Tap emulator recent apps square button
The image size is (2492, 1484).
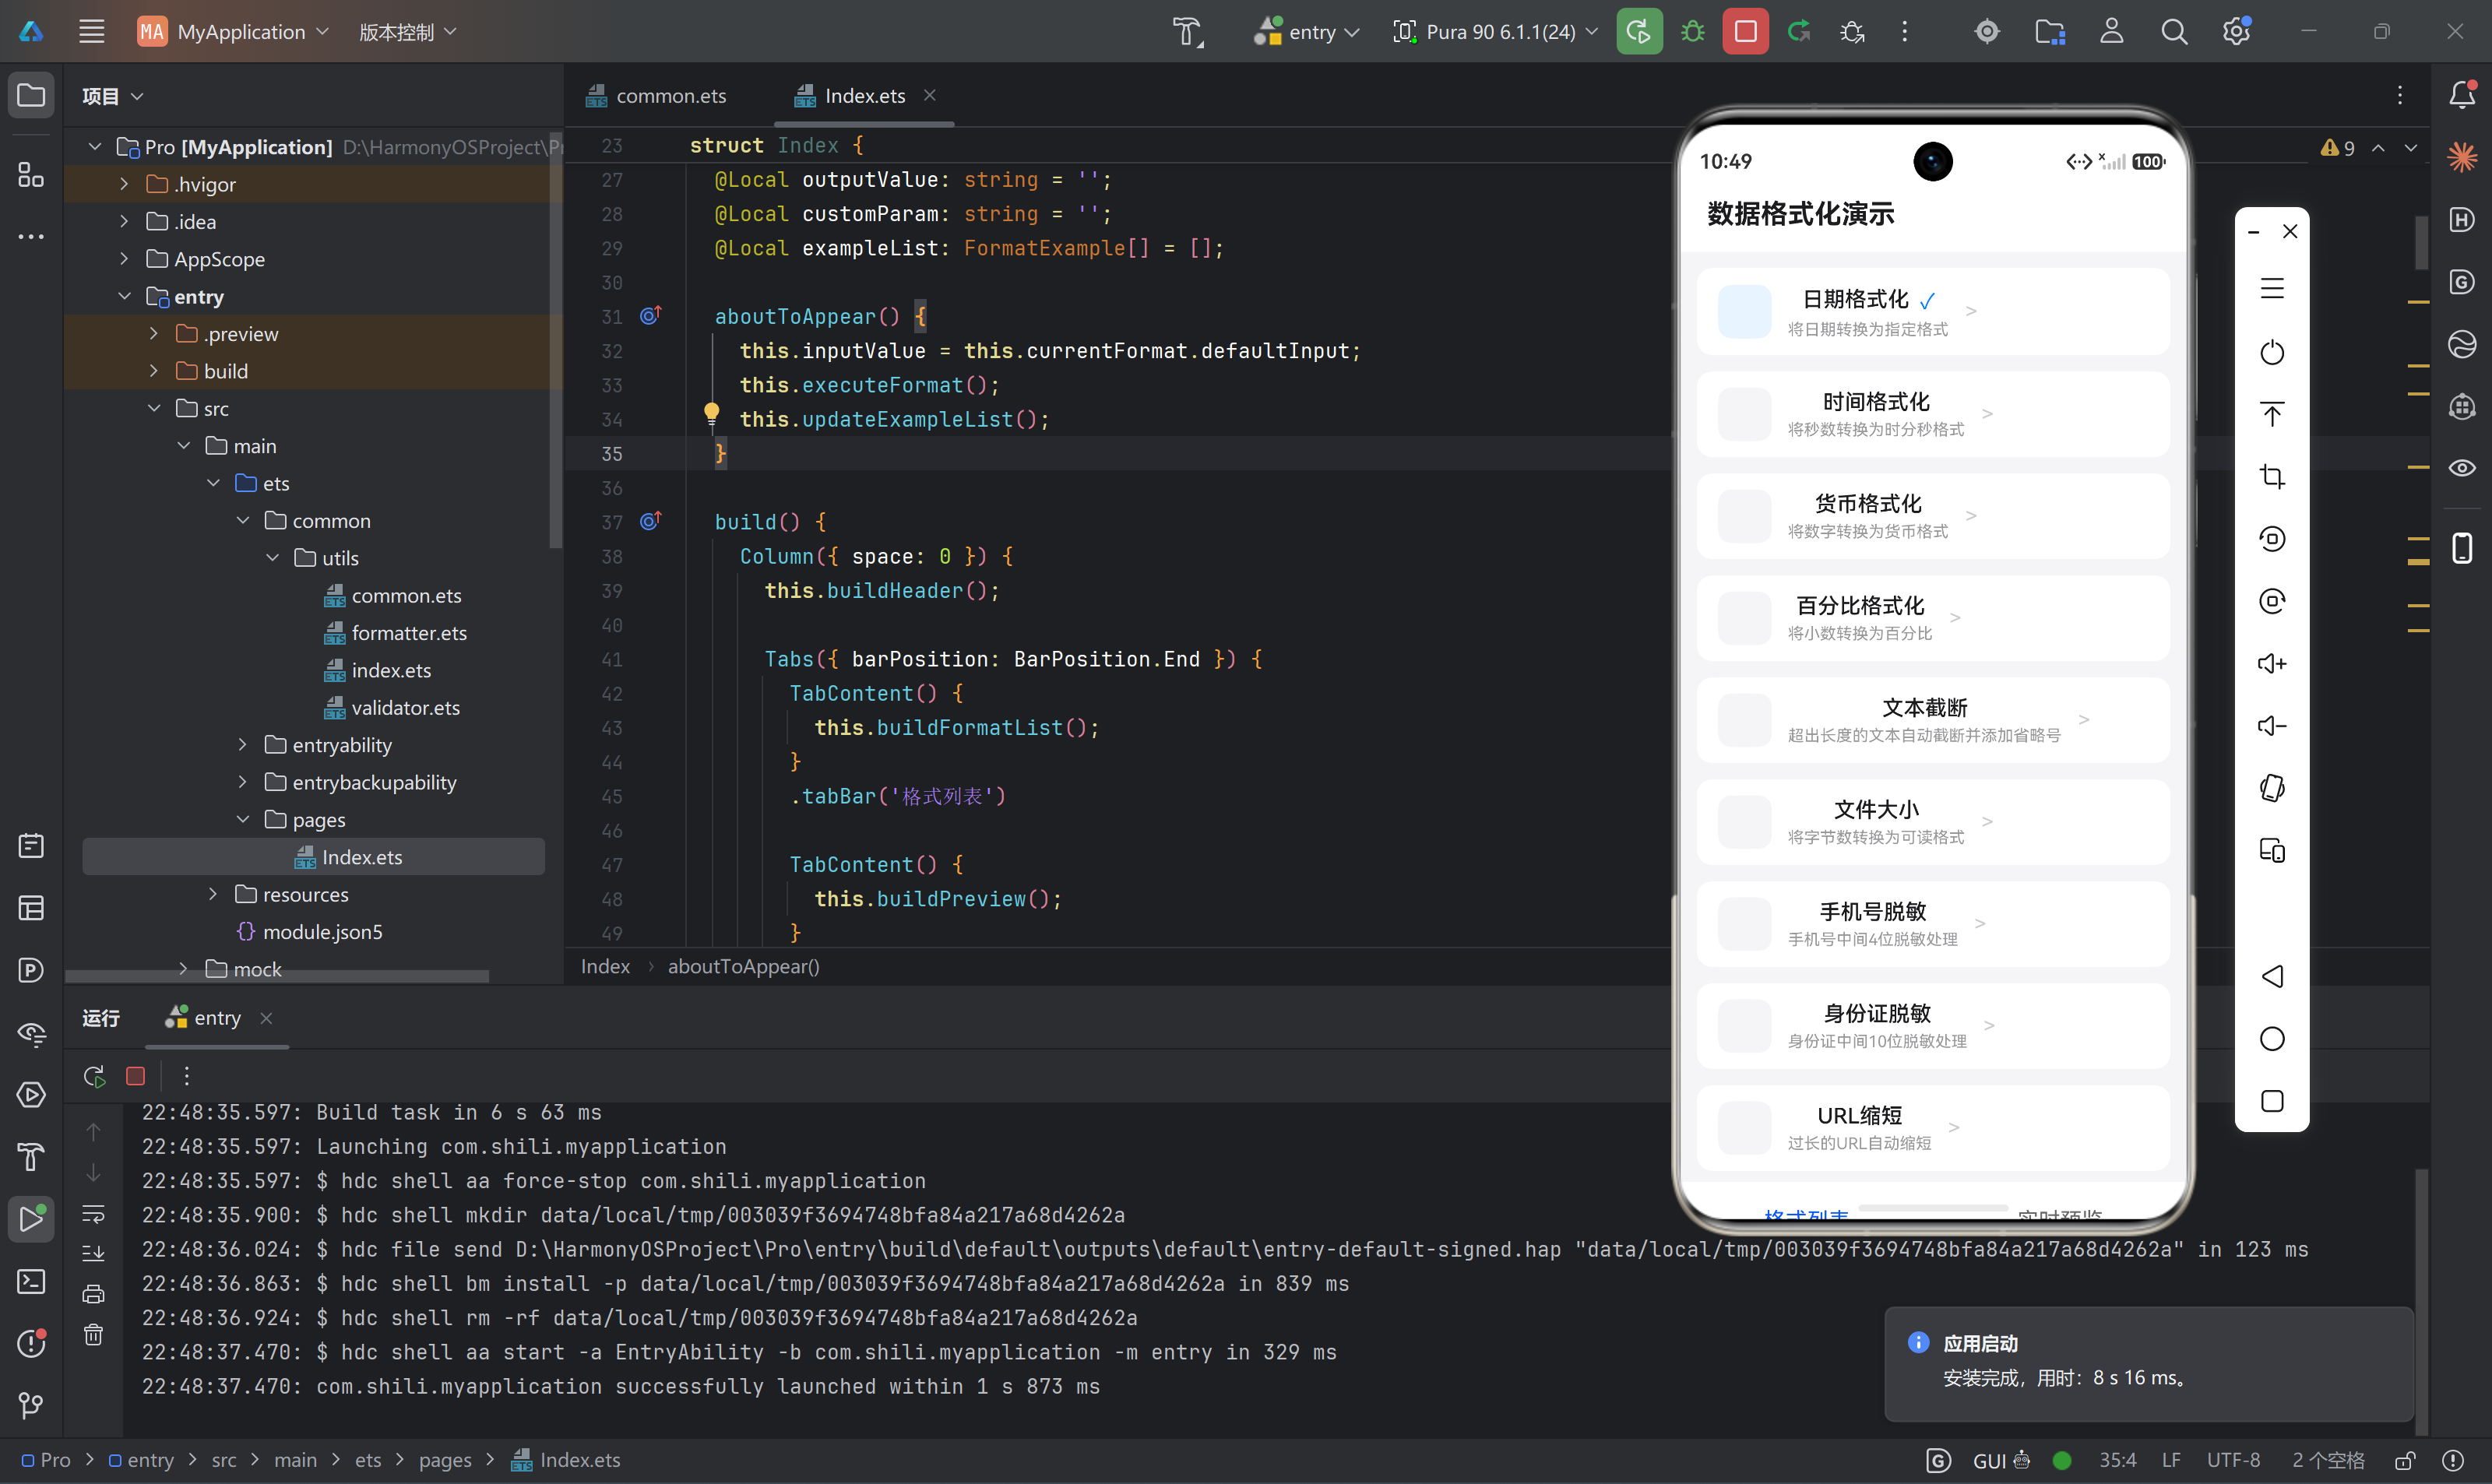pyautogui.click(x=2272, y=1101)
